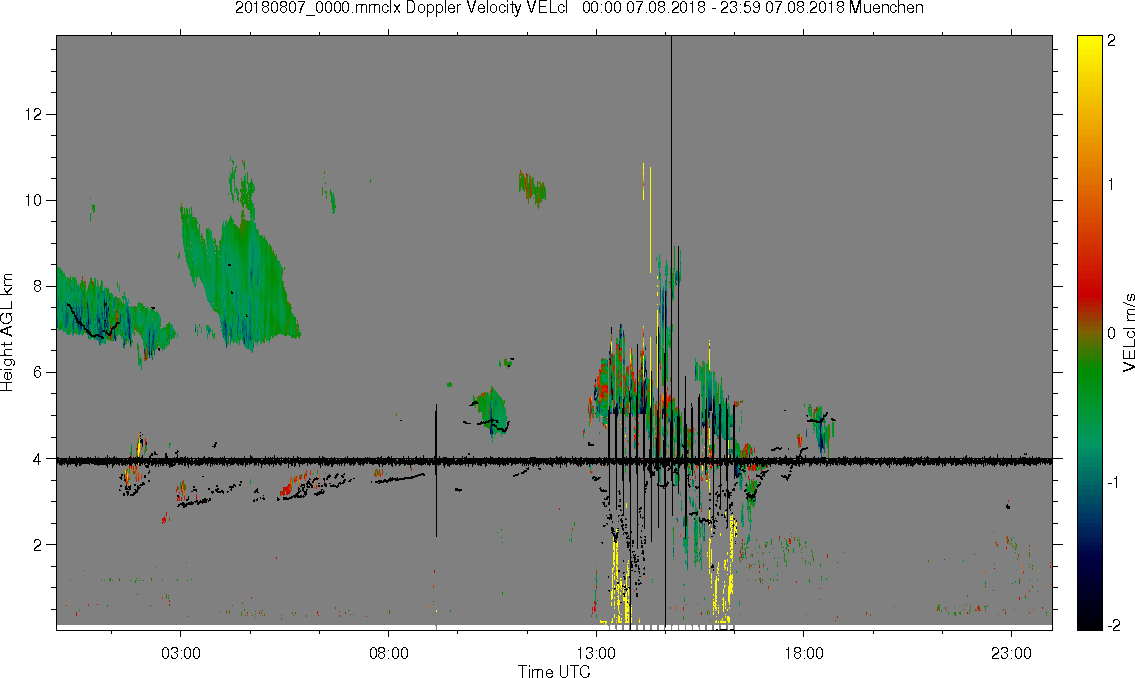Click the colorbar label -1
This screenshot has width=1135, height=678.
pos(1113,482)
